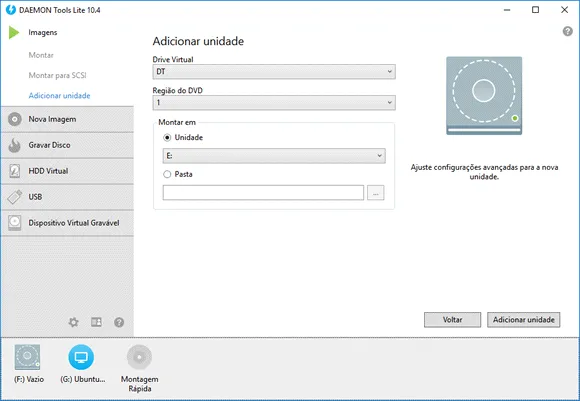Click the (F:) Vazio label text
The image size is (580, 401).
[29, 380]
